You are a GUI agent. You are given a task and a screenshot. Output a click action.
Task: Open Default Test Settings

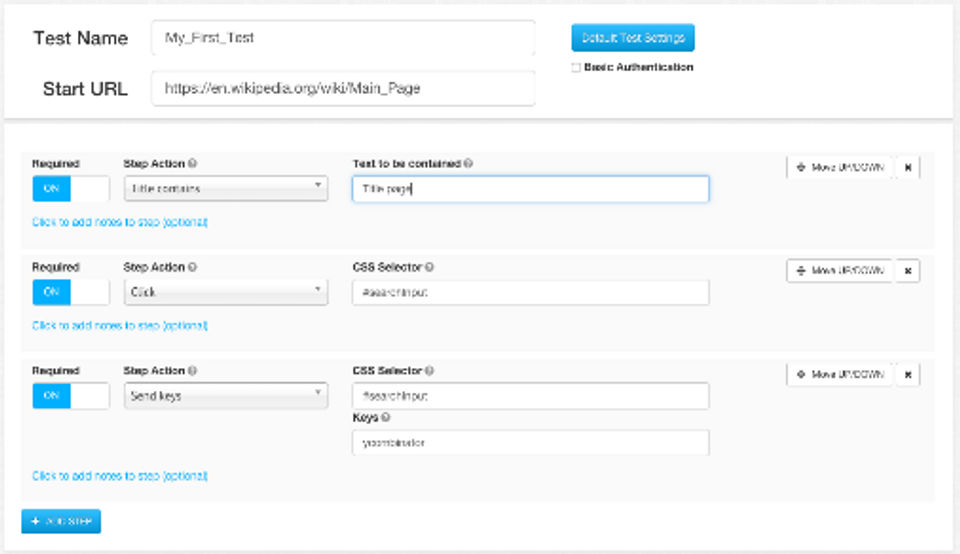tap(632, 38)
